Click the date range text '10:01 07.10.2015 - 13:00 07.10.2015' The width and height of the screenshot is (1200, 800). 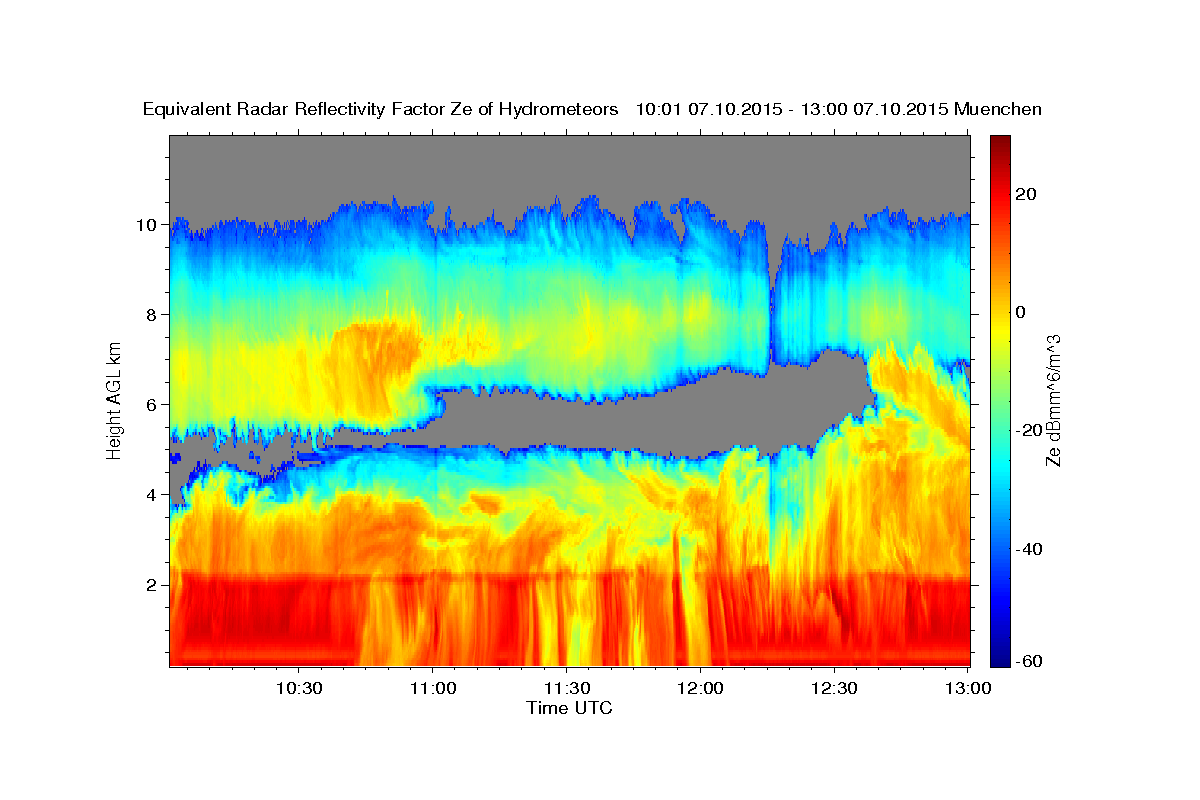click(792, 109)
